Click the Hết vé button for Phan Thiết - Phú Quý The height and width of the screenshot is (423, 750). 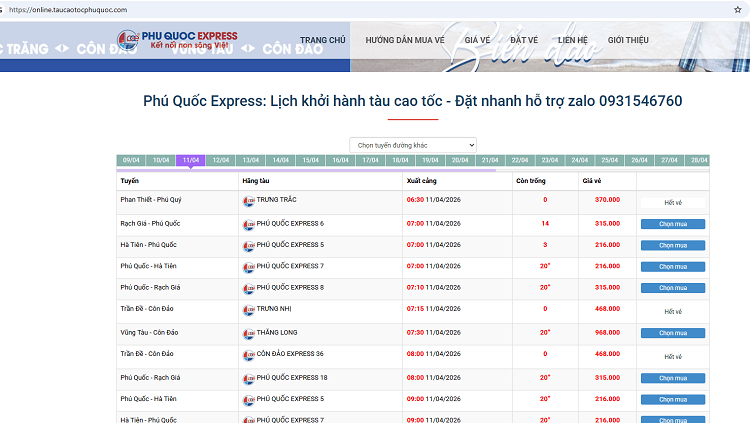pos(672,202)
